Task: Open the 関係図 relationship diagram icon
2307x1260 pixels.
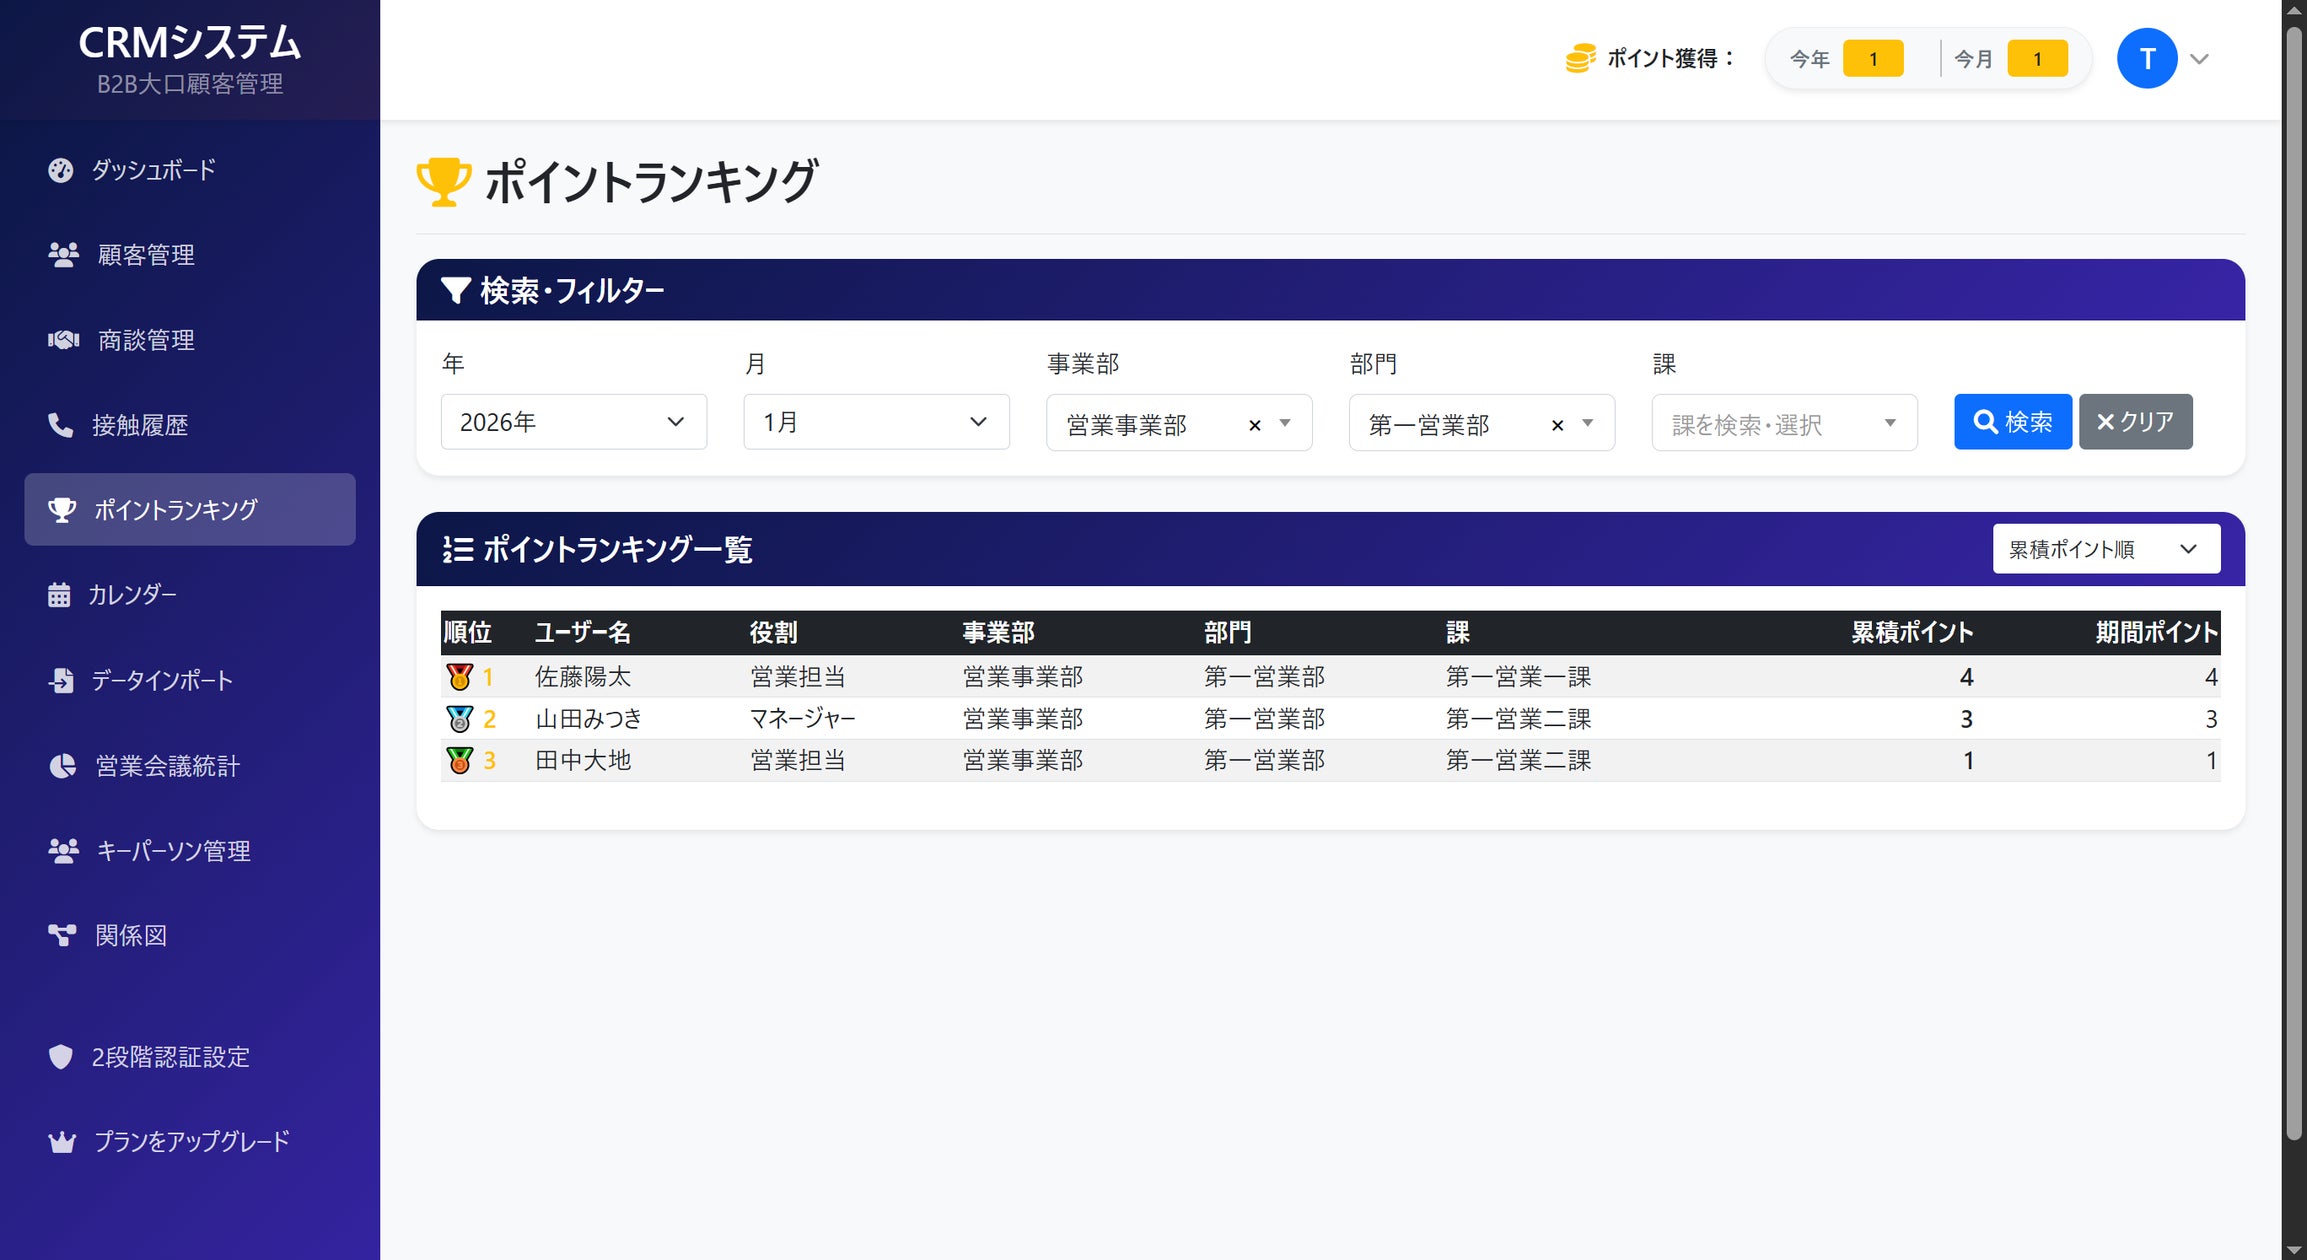Action: tap(62, 936)
